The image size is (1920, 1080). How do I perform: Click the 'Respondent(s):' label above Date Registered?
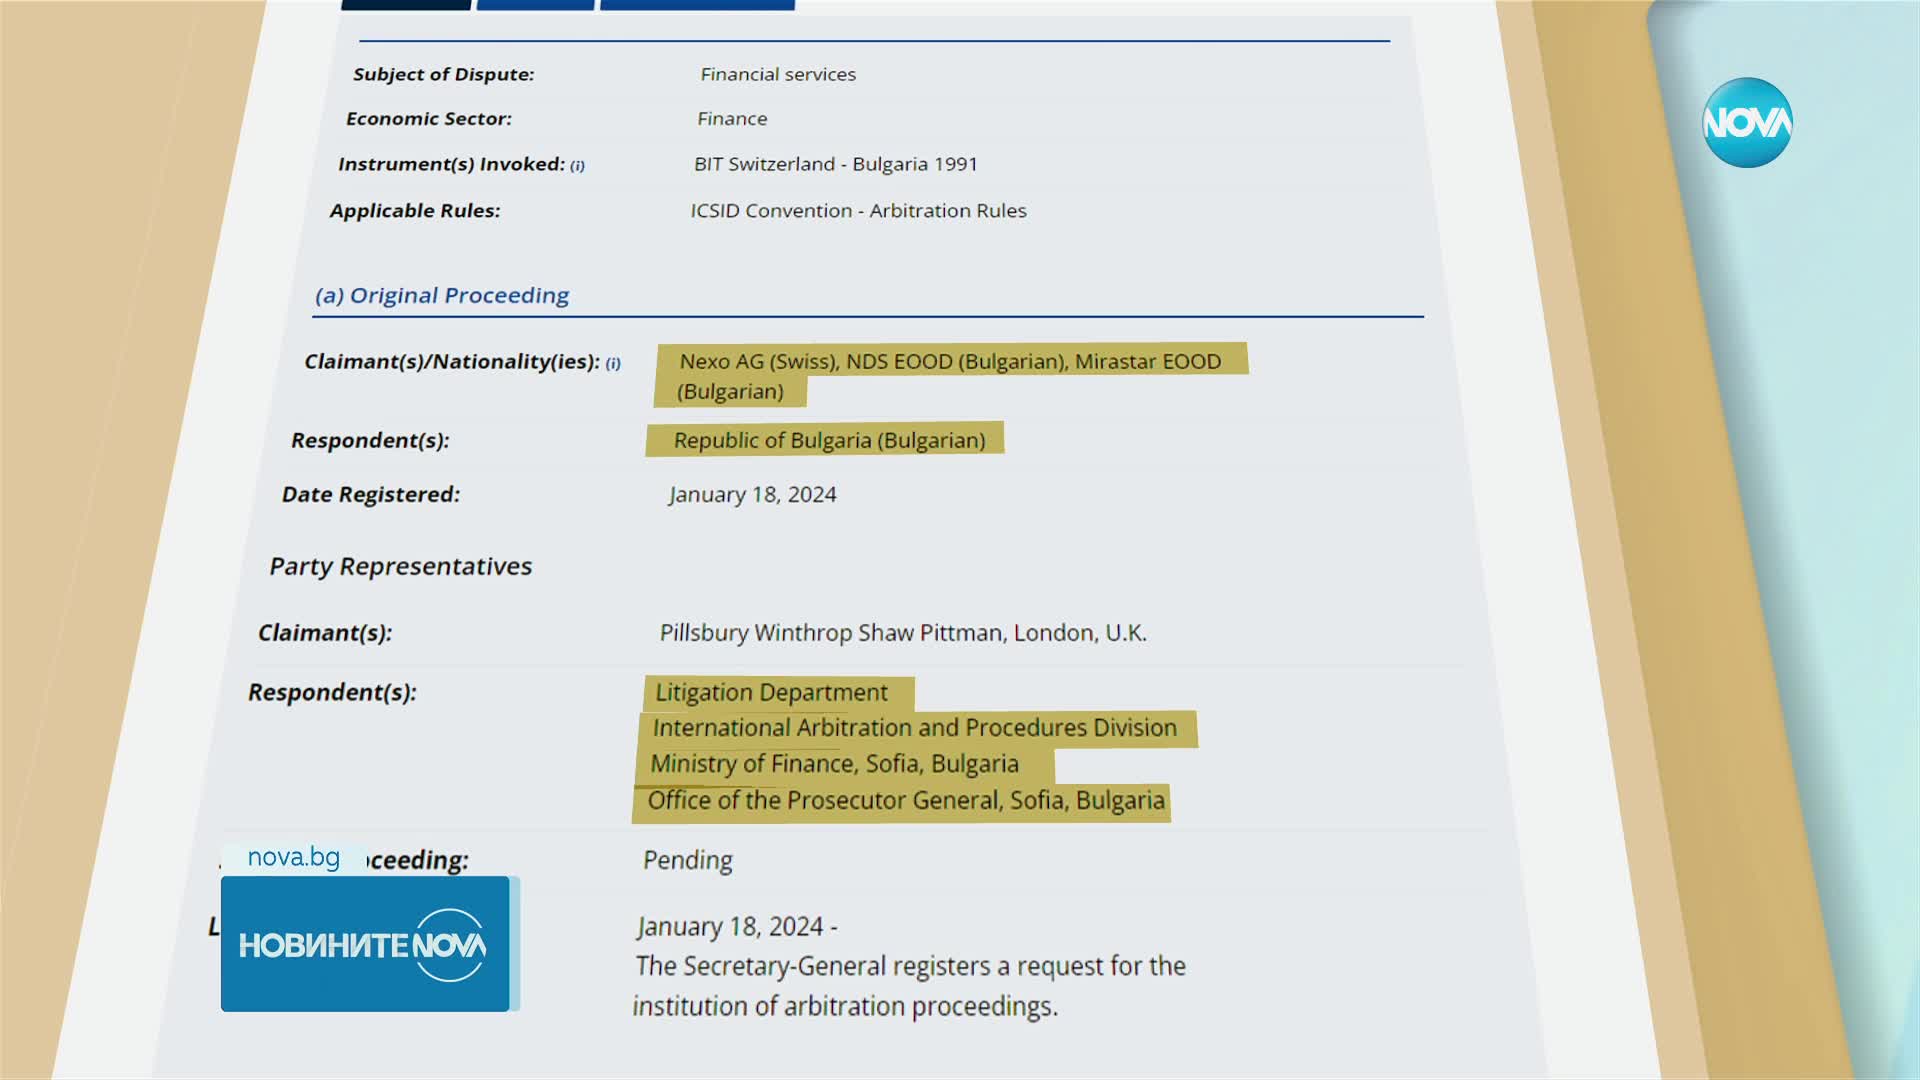click(370, 440)
